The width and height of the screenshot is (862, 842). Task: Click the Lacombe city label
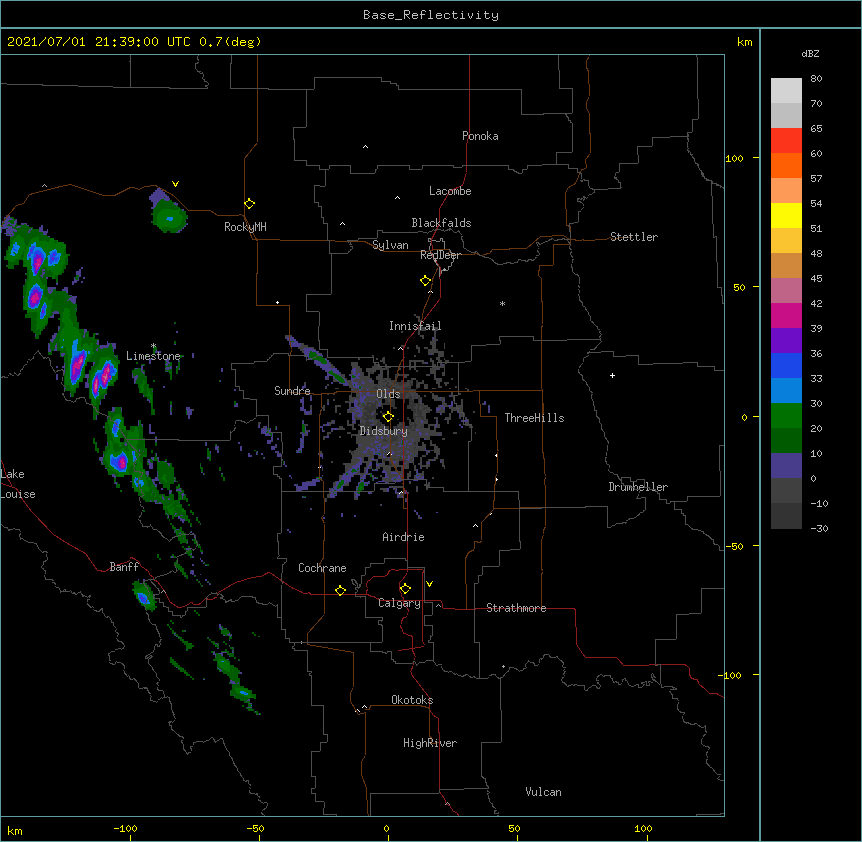450,191
